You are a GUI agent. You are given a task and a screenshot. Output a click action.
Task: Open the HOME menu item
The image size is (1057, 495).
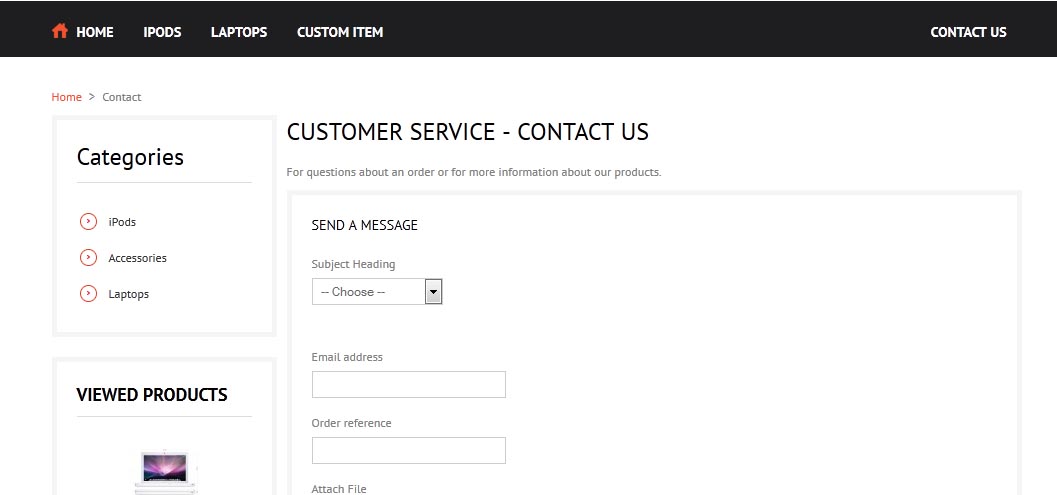(95, 32)
